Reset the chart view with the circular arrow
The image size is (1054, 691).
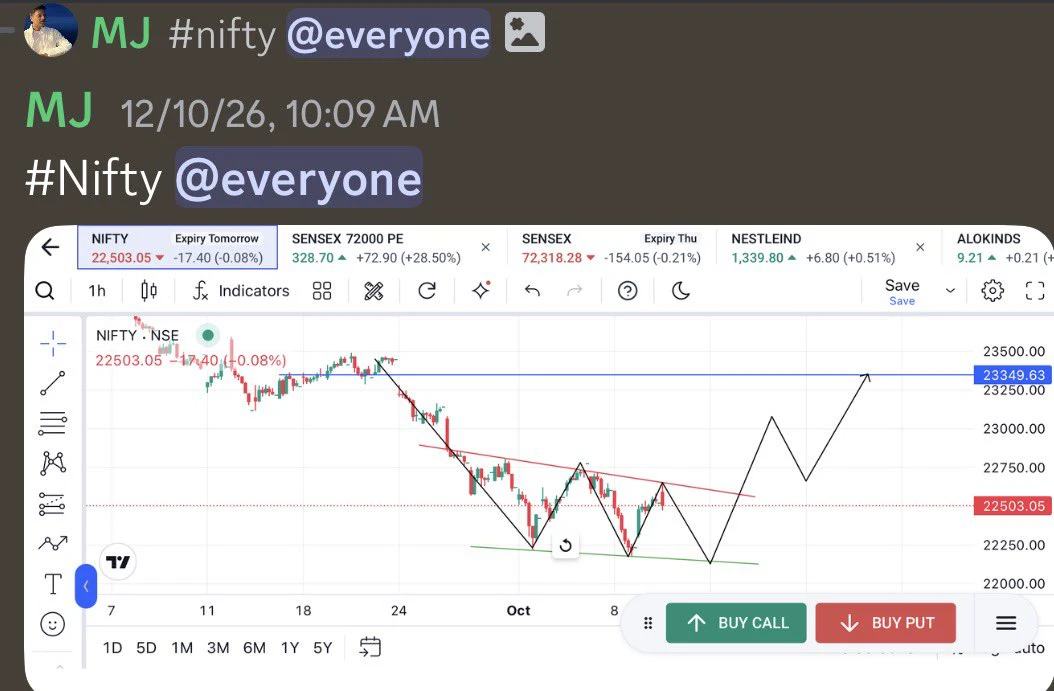pos(565,545)
